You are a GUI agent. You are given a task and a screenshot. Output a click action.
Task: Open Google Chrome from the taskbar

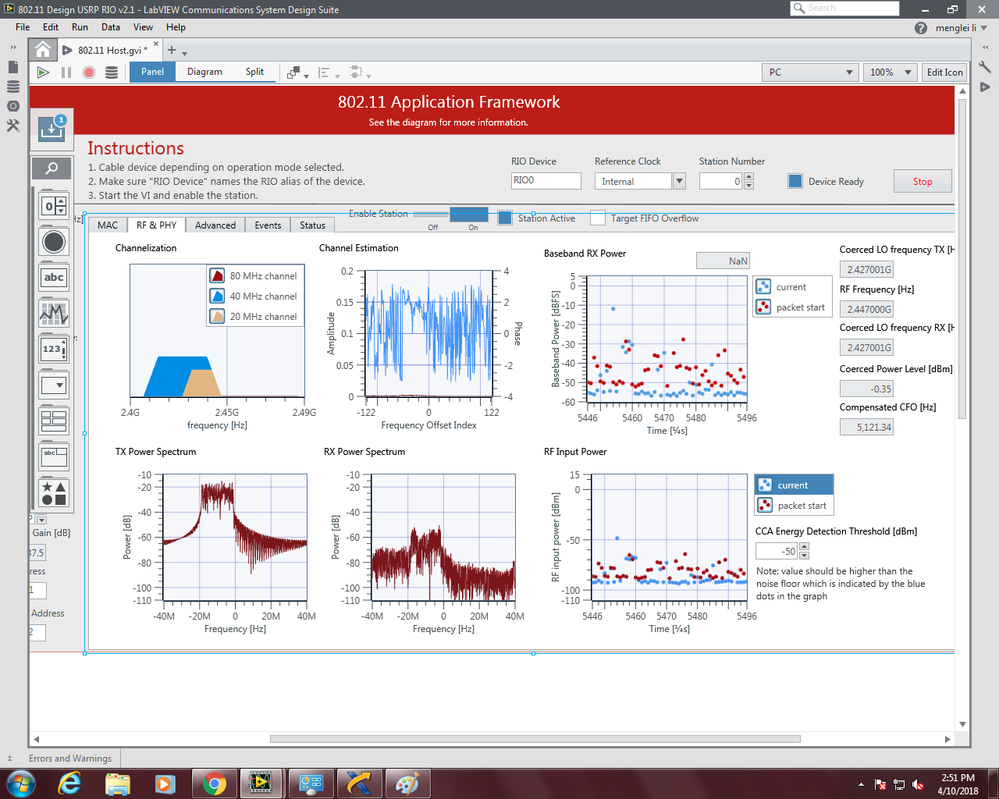pos(214,783)
